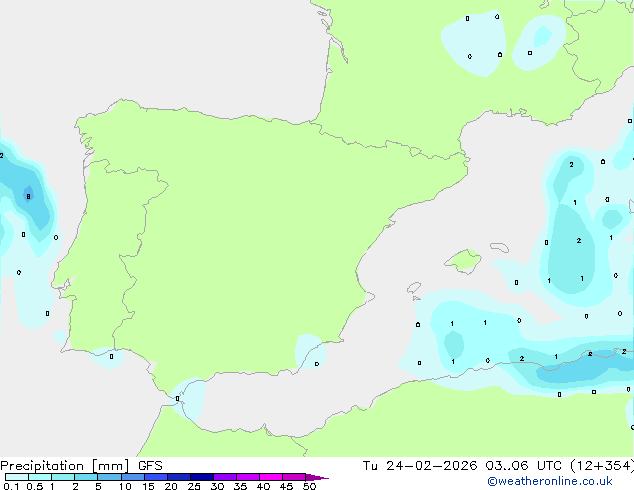
Task: Pick the 10–15 mm legend color swatch
Action: pos(132,477)
